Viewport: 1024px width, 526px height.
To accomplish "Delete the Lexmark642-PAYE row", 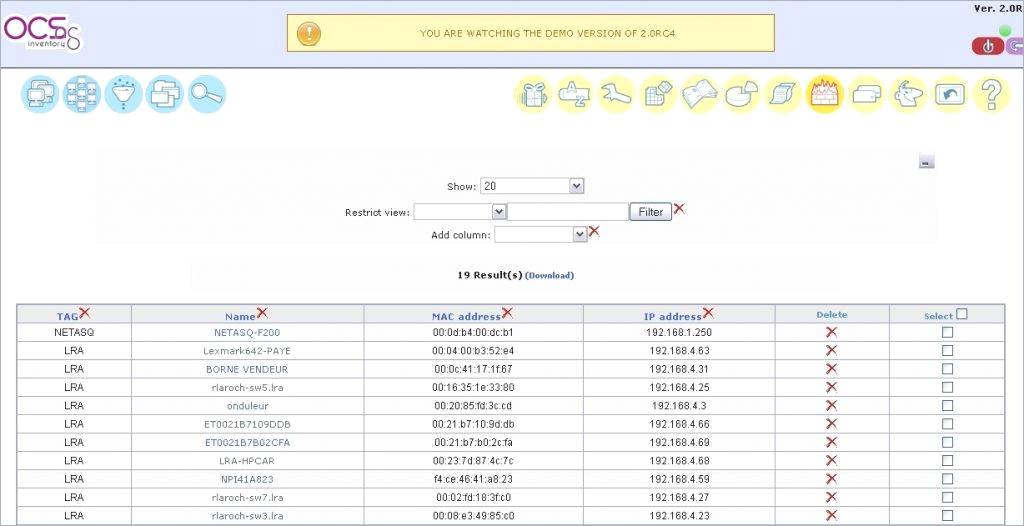I will tap(830, 350).
